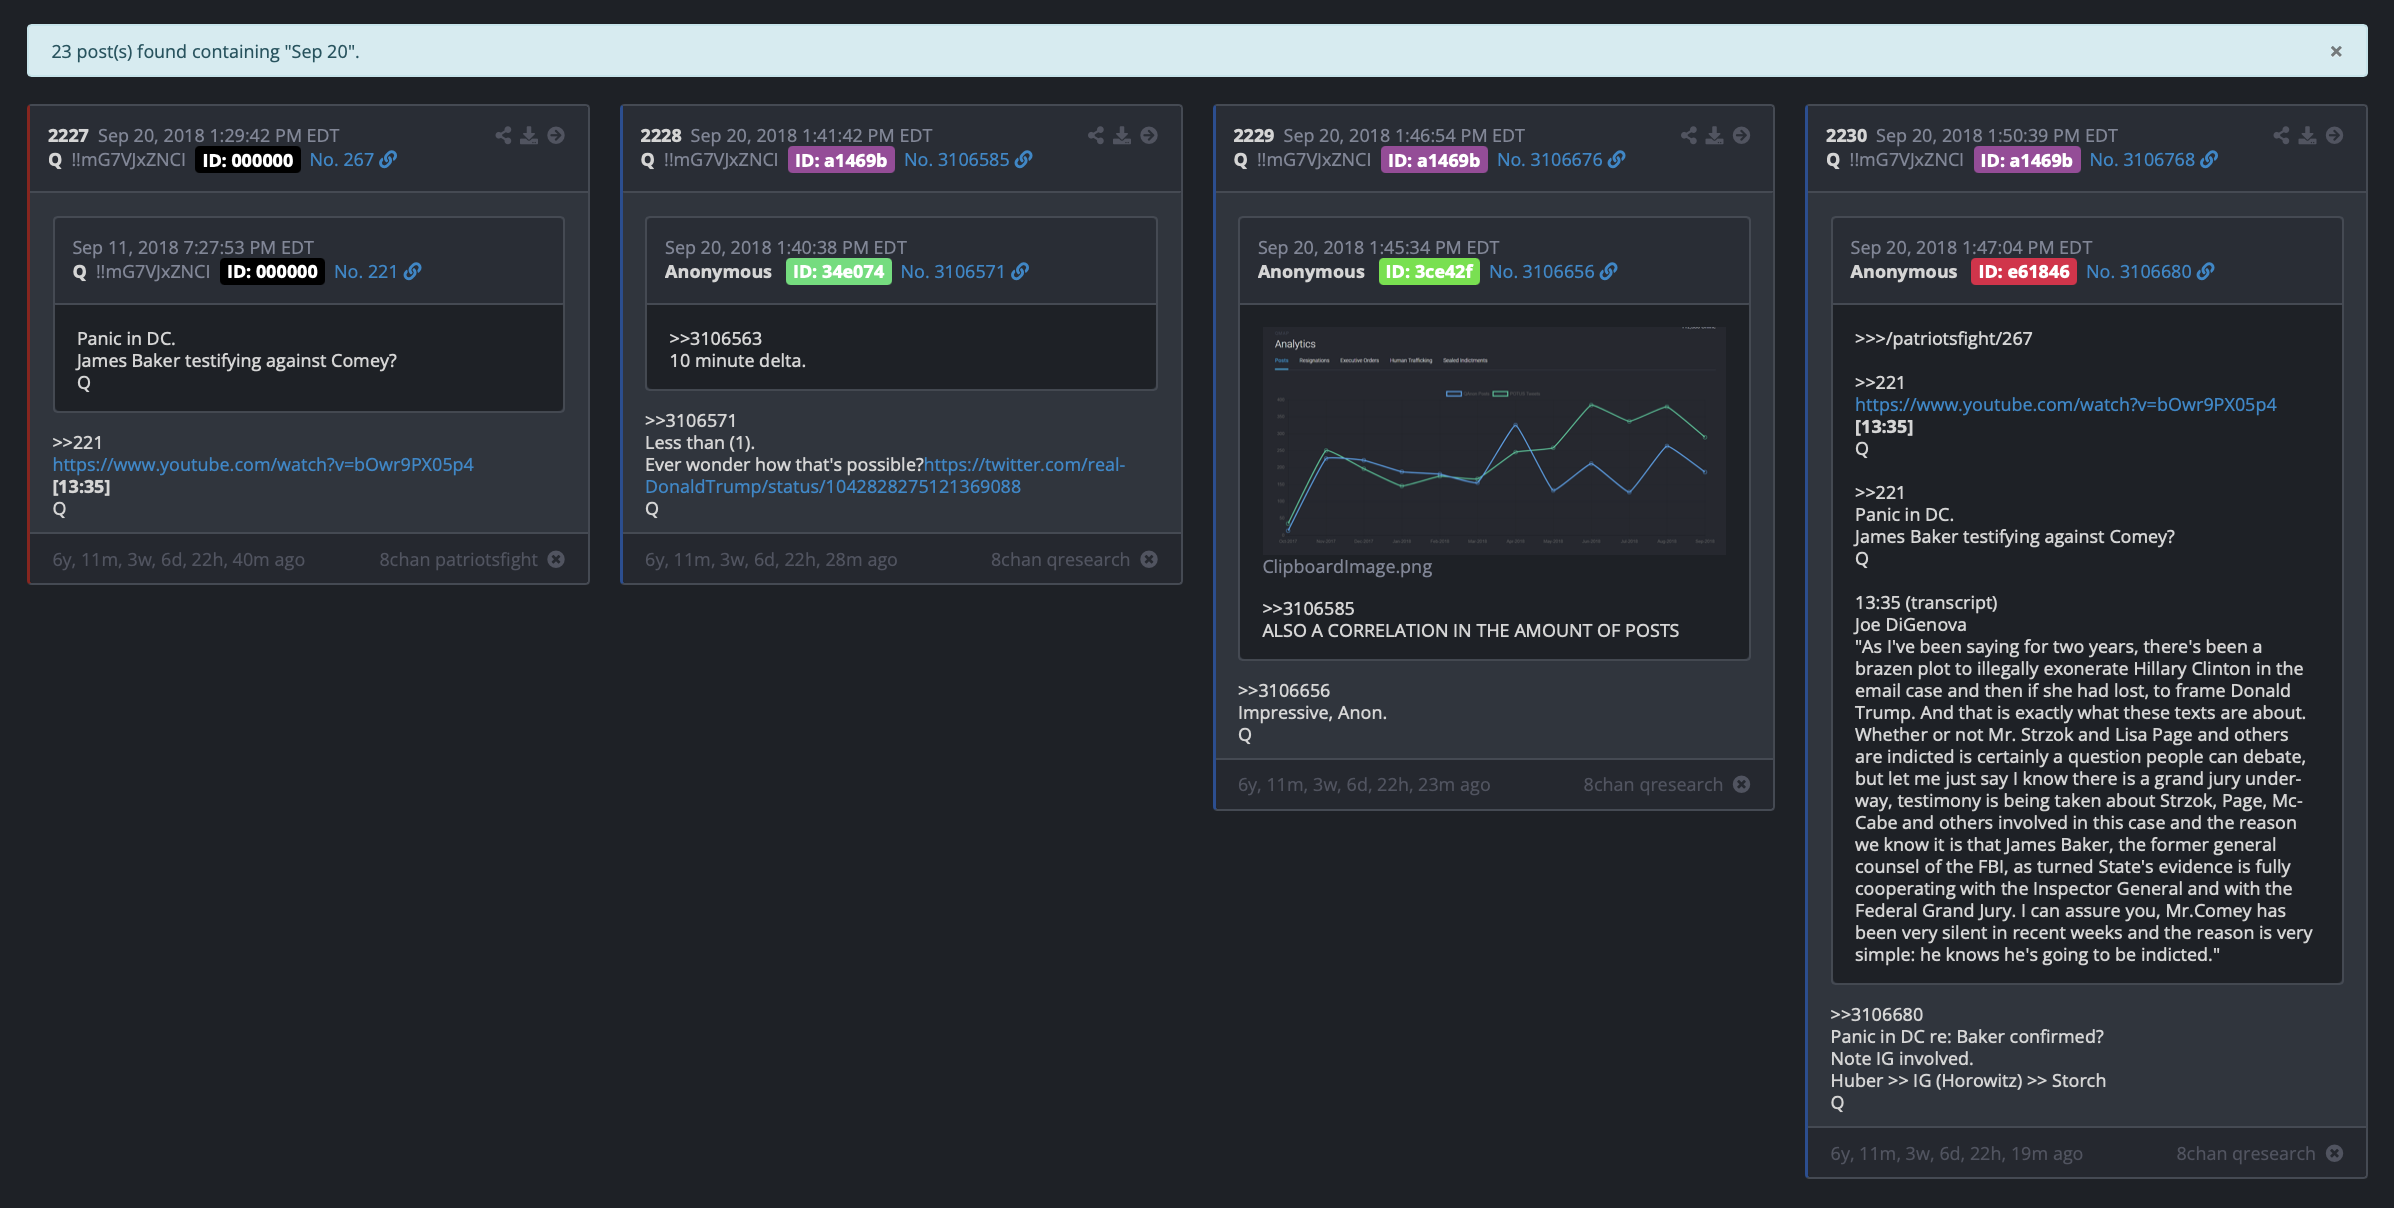Open post No. 3106585 link
Screen dimensions: 2394x1208
tap(968, 160)
